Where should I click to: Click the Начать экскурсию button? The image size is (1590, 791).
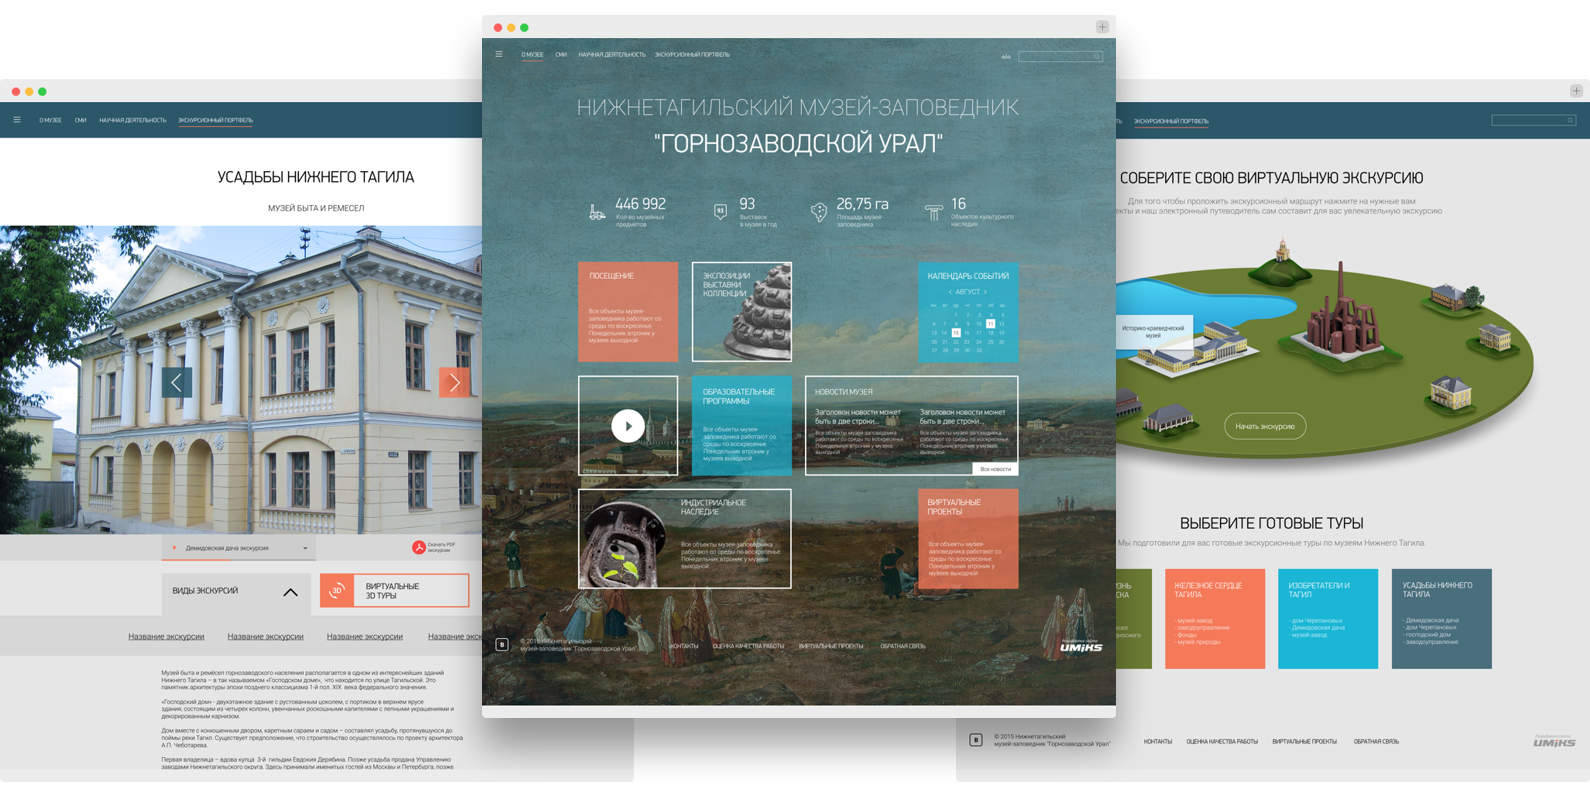pos(1264,426)
